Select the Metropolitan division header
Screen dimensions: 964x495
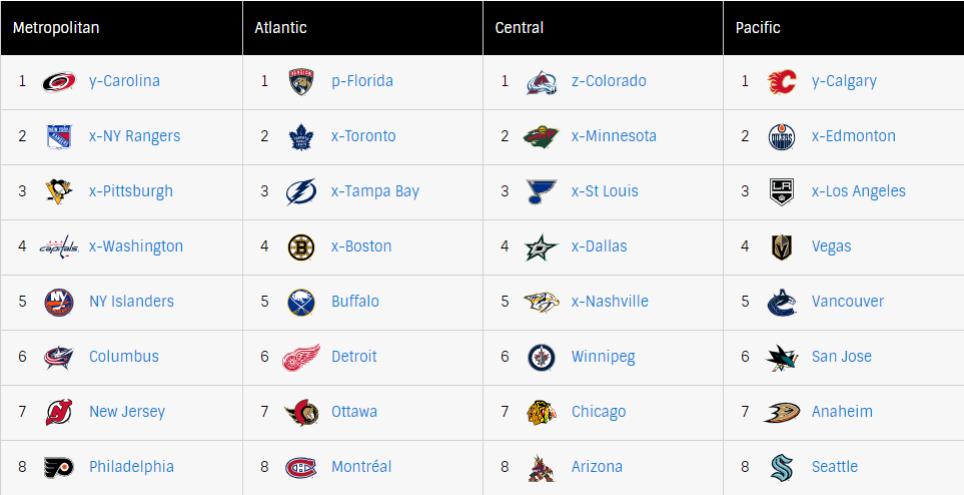coord(56,28)
